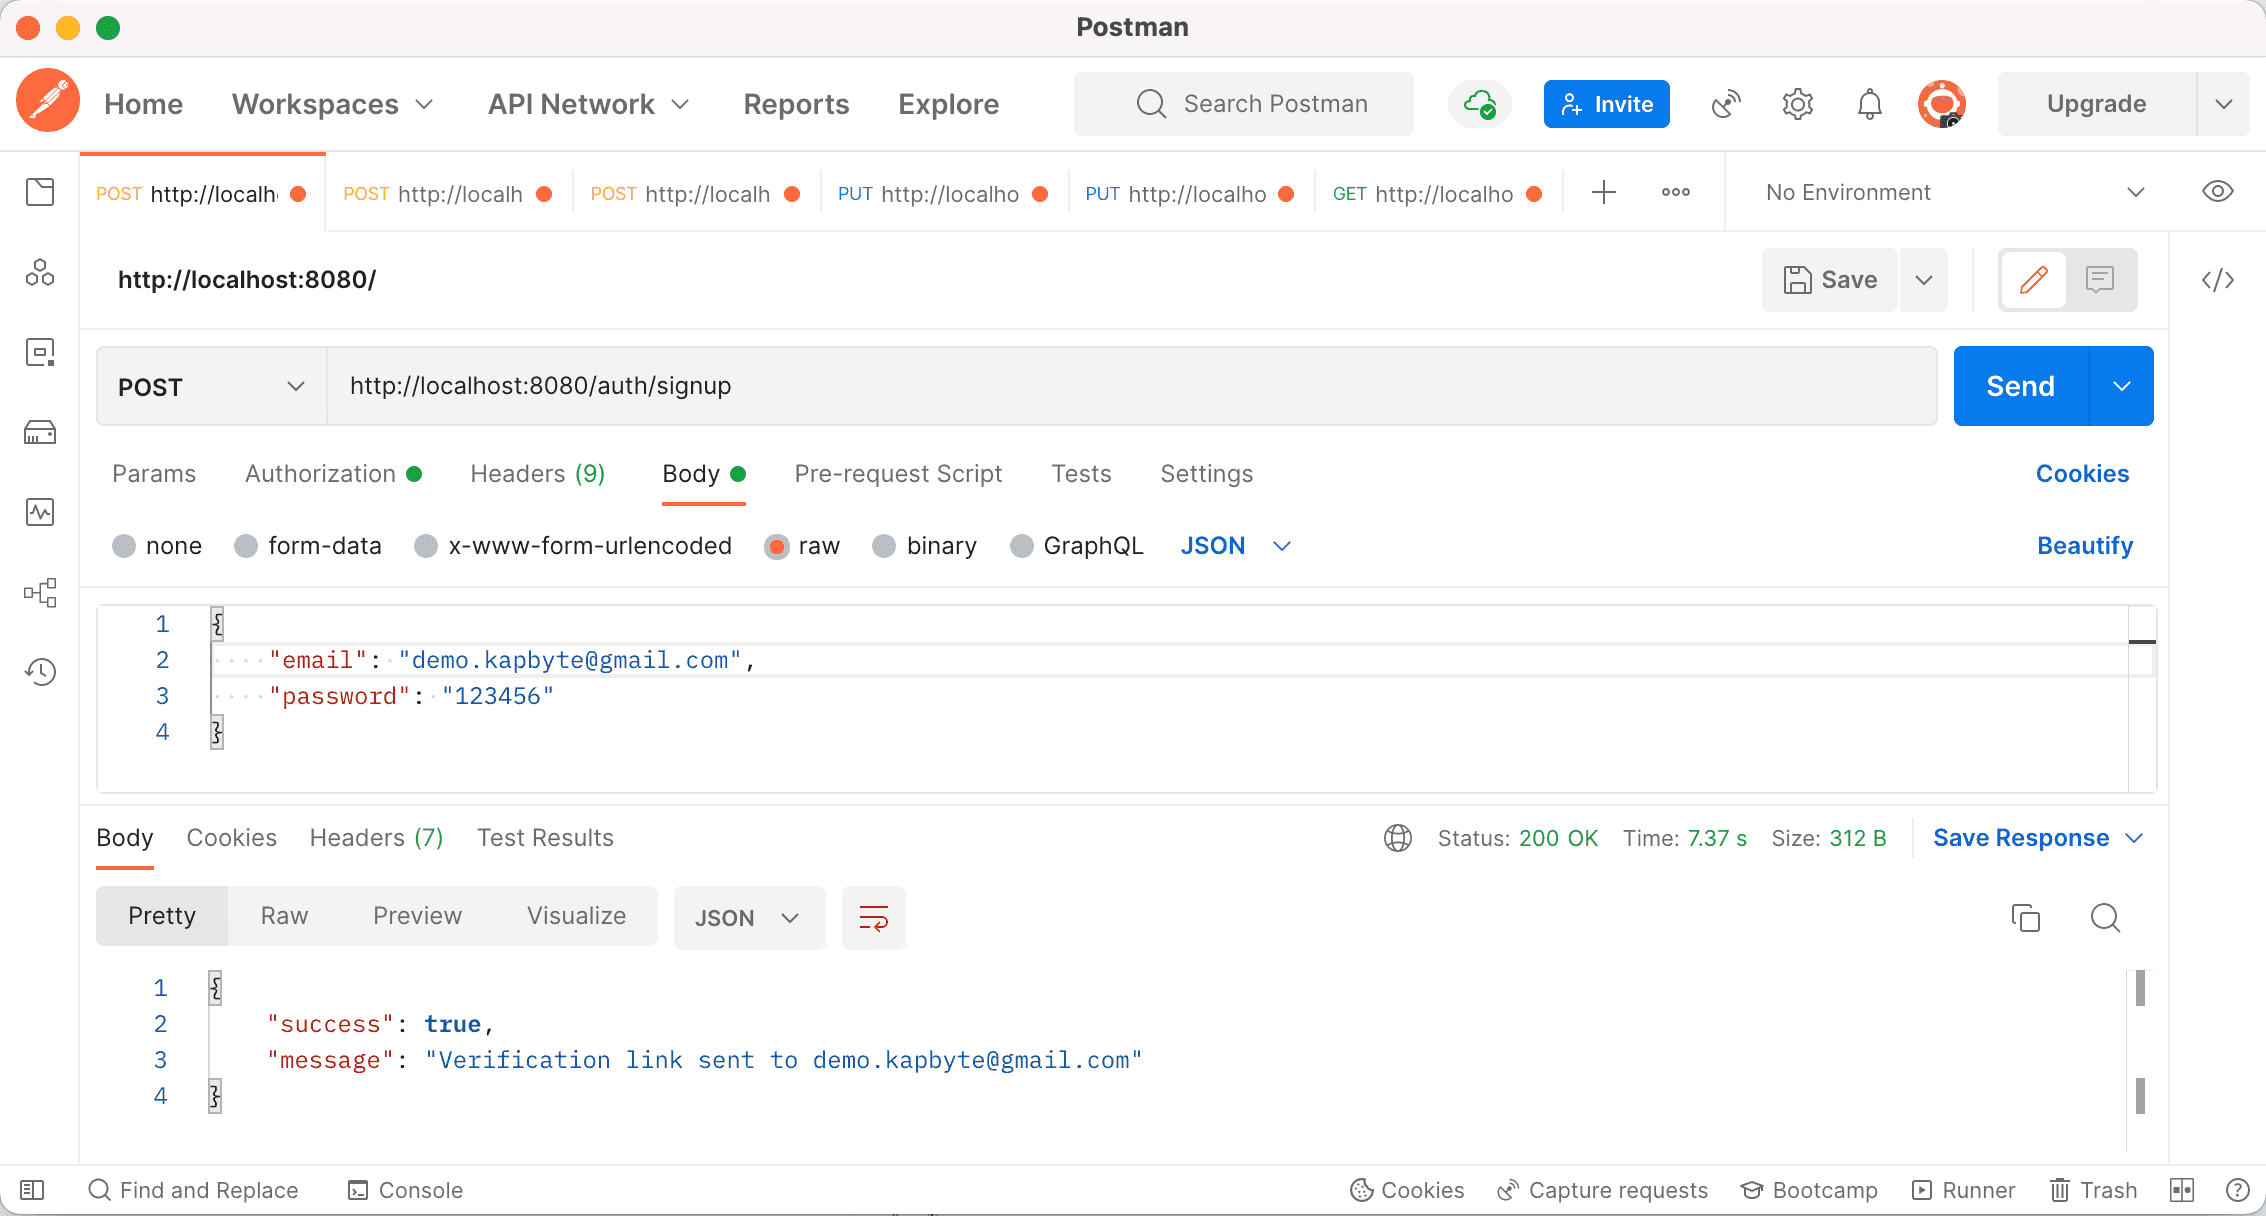Click the code snippet icon
This screenshot has height=1216, width=2266.
click(2217, 280)
